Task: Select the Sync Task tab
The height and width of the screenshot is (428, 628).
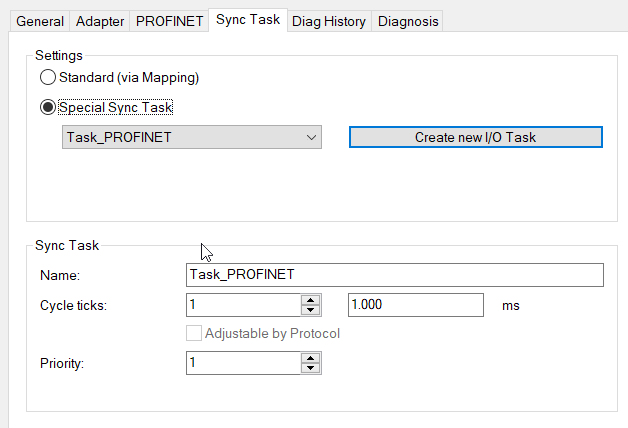Action: click(x=248, y=20)
